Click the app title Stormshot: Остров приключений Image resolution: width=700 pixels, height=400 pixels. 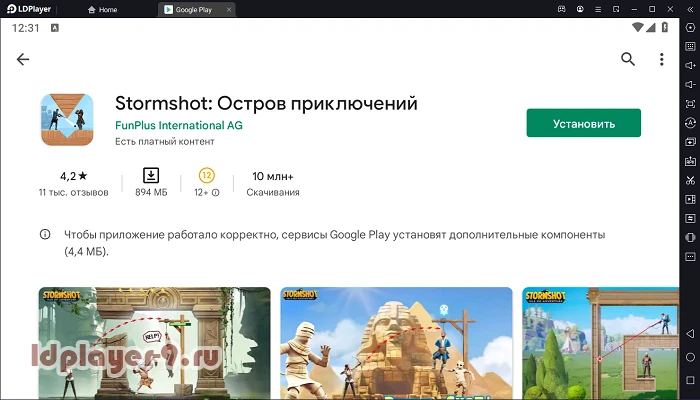(x=266, y=103)
